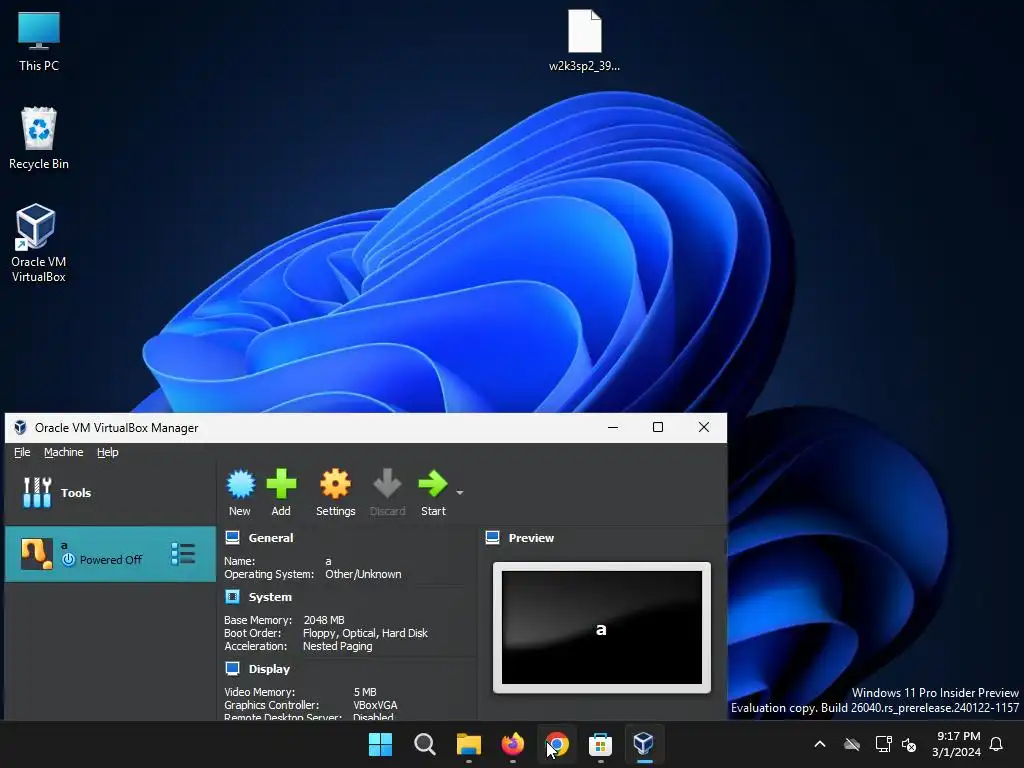Click the Display section header

pos(269,669)
